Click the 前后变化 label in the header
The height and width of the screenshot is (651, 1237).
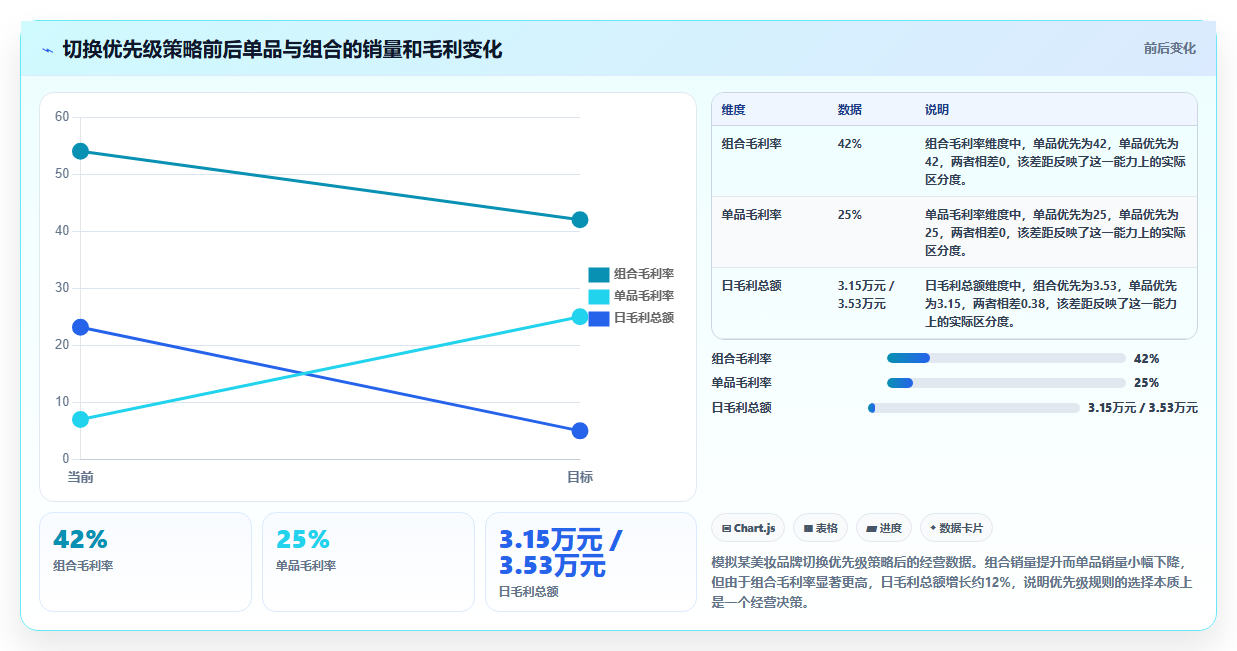point(1169,49)
